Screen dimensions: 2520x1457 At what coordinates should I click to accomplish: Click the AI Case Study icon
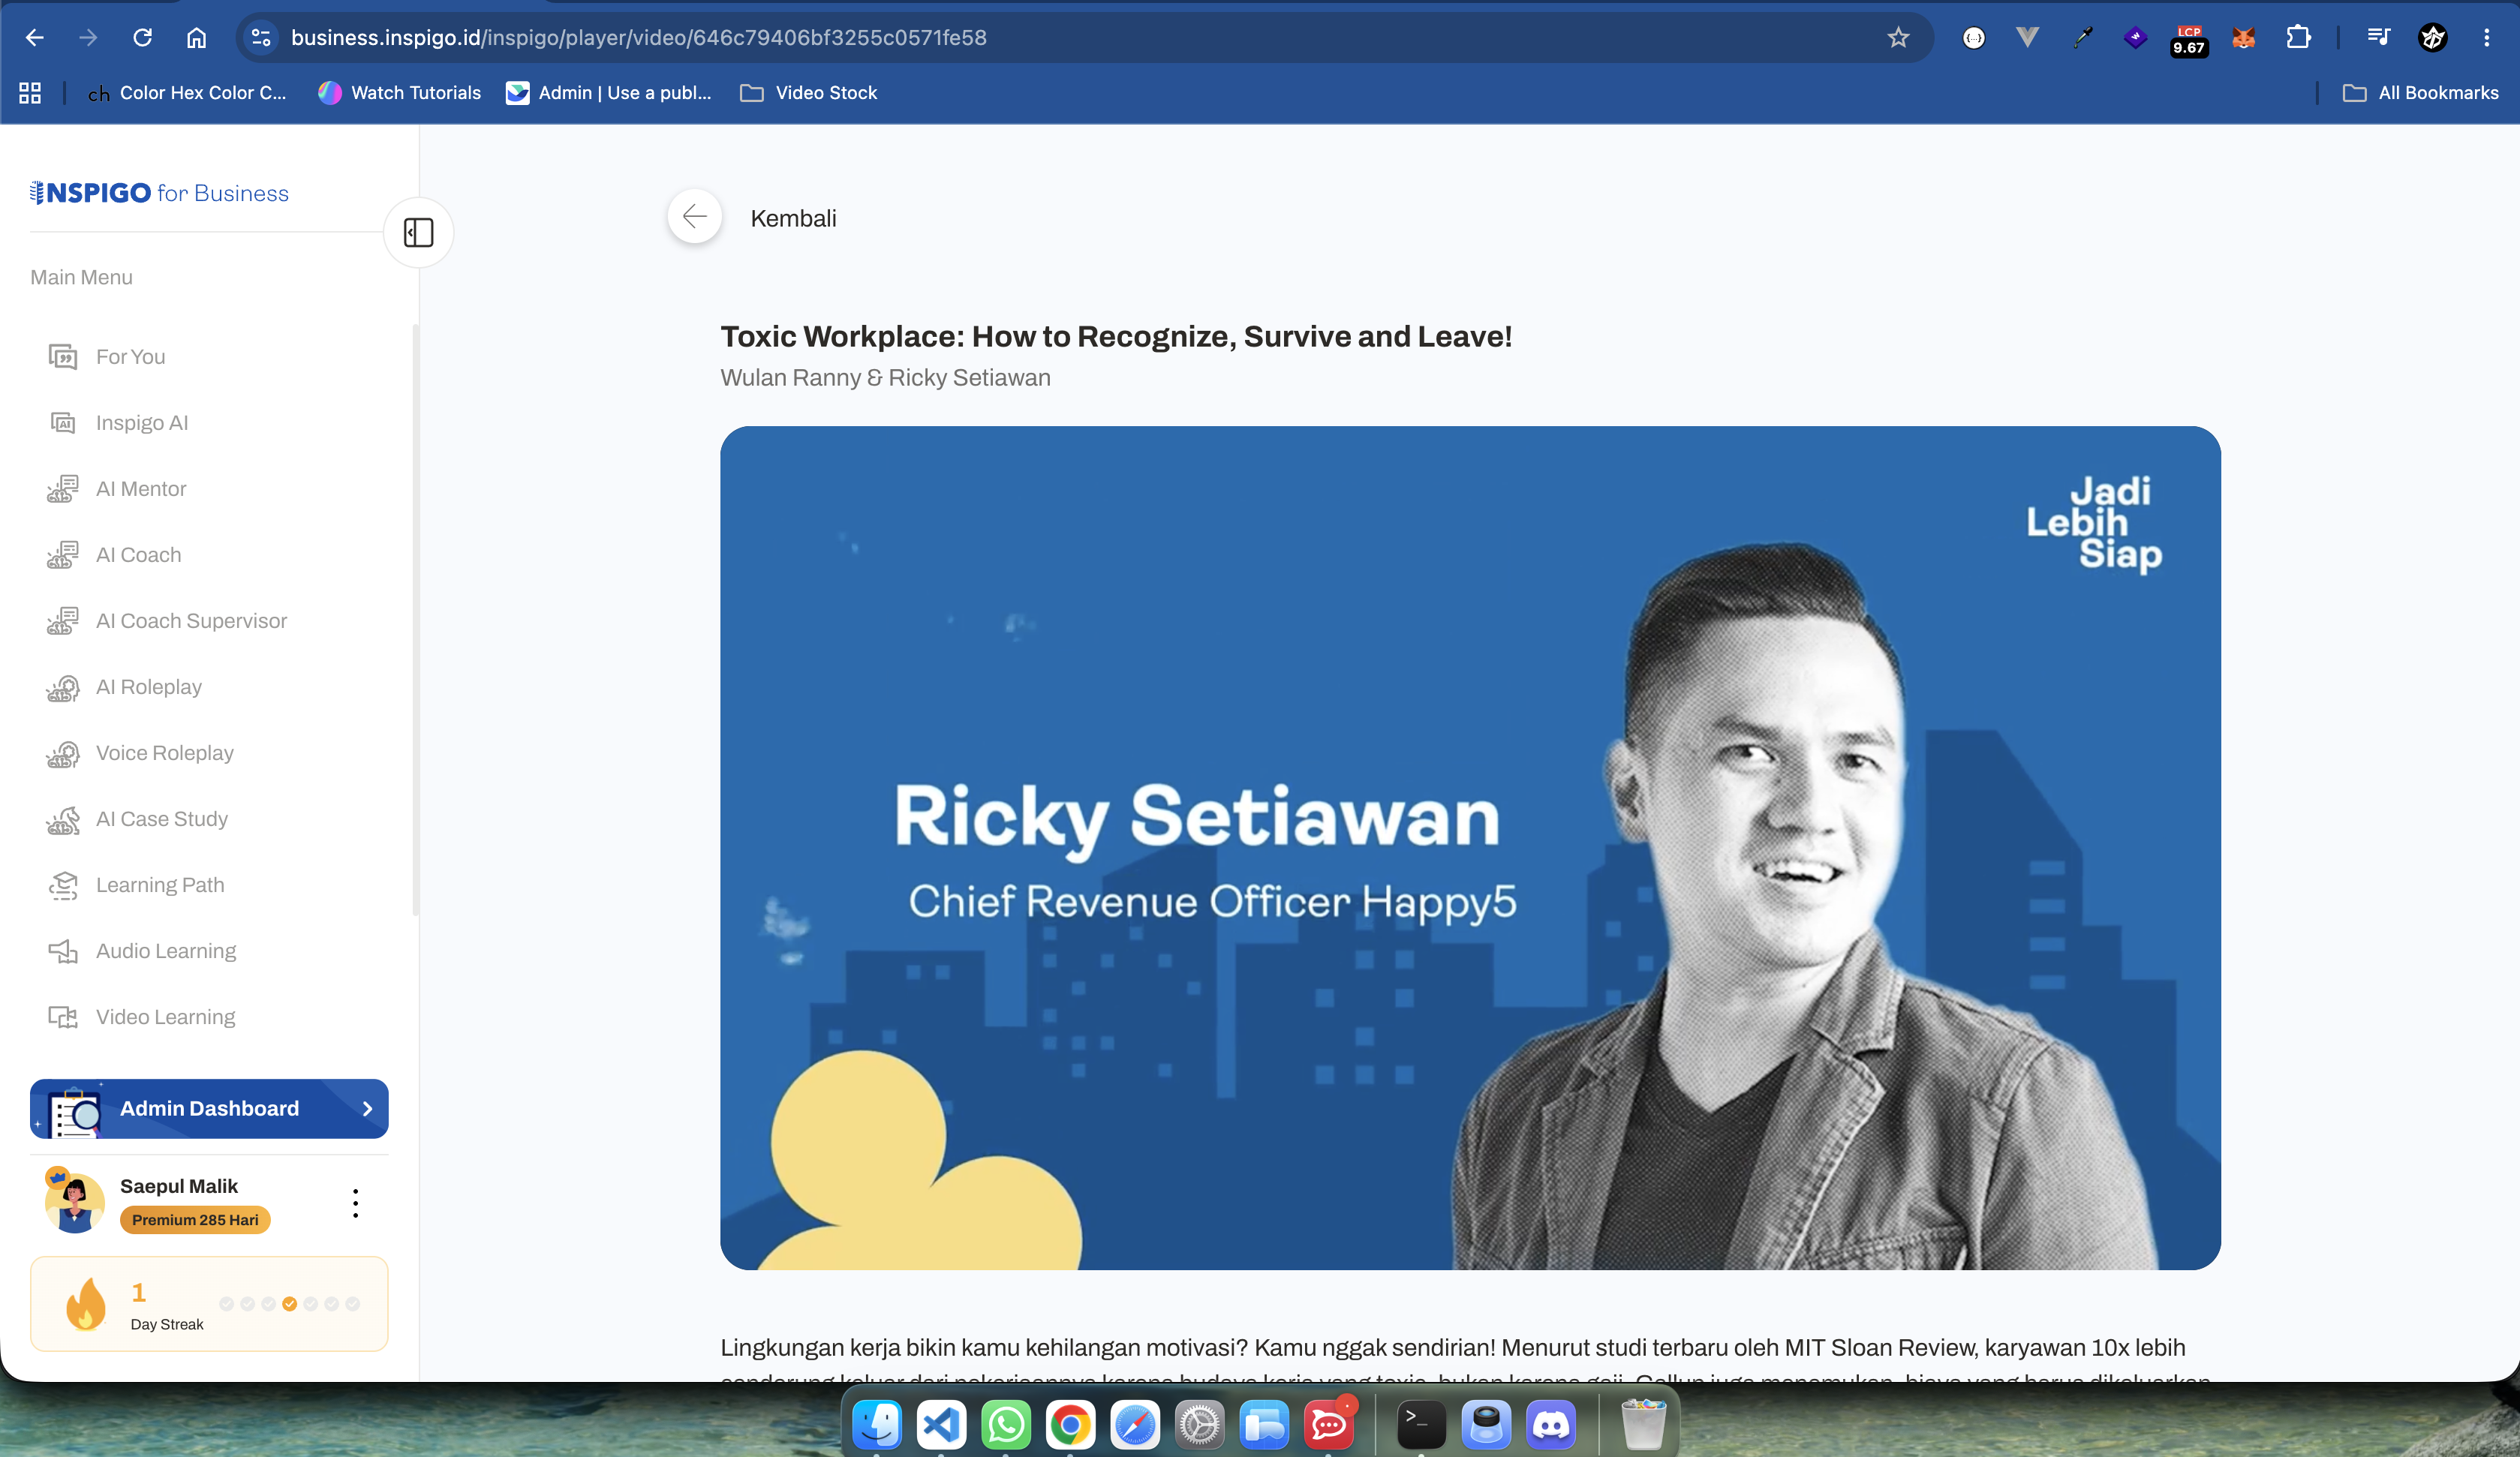[63, 819]
